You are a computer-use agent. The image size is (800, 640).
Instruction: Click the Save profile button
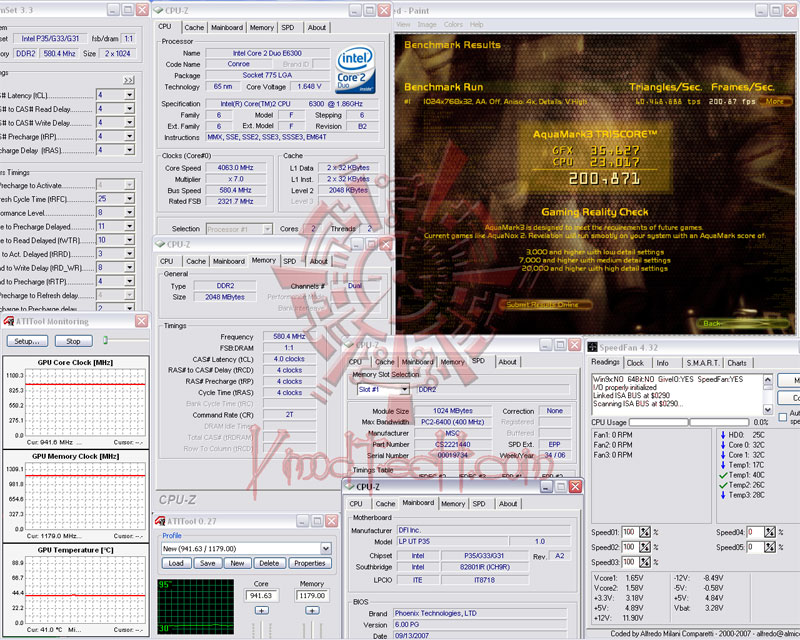coord(207,563)
